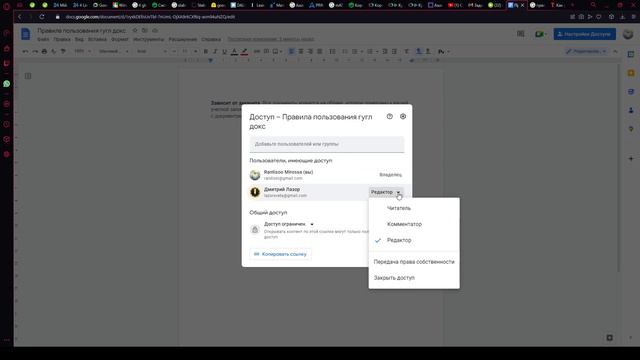Set left text alignment
This screenshot has width=640, height=360.
[x=291, y=51]
